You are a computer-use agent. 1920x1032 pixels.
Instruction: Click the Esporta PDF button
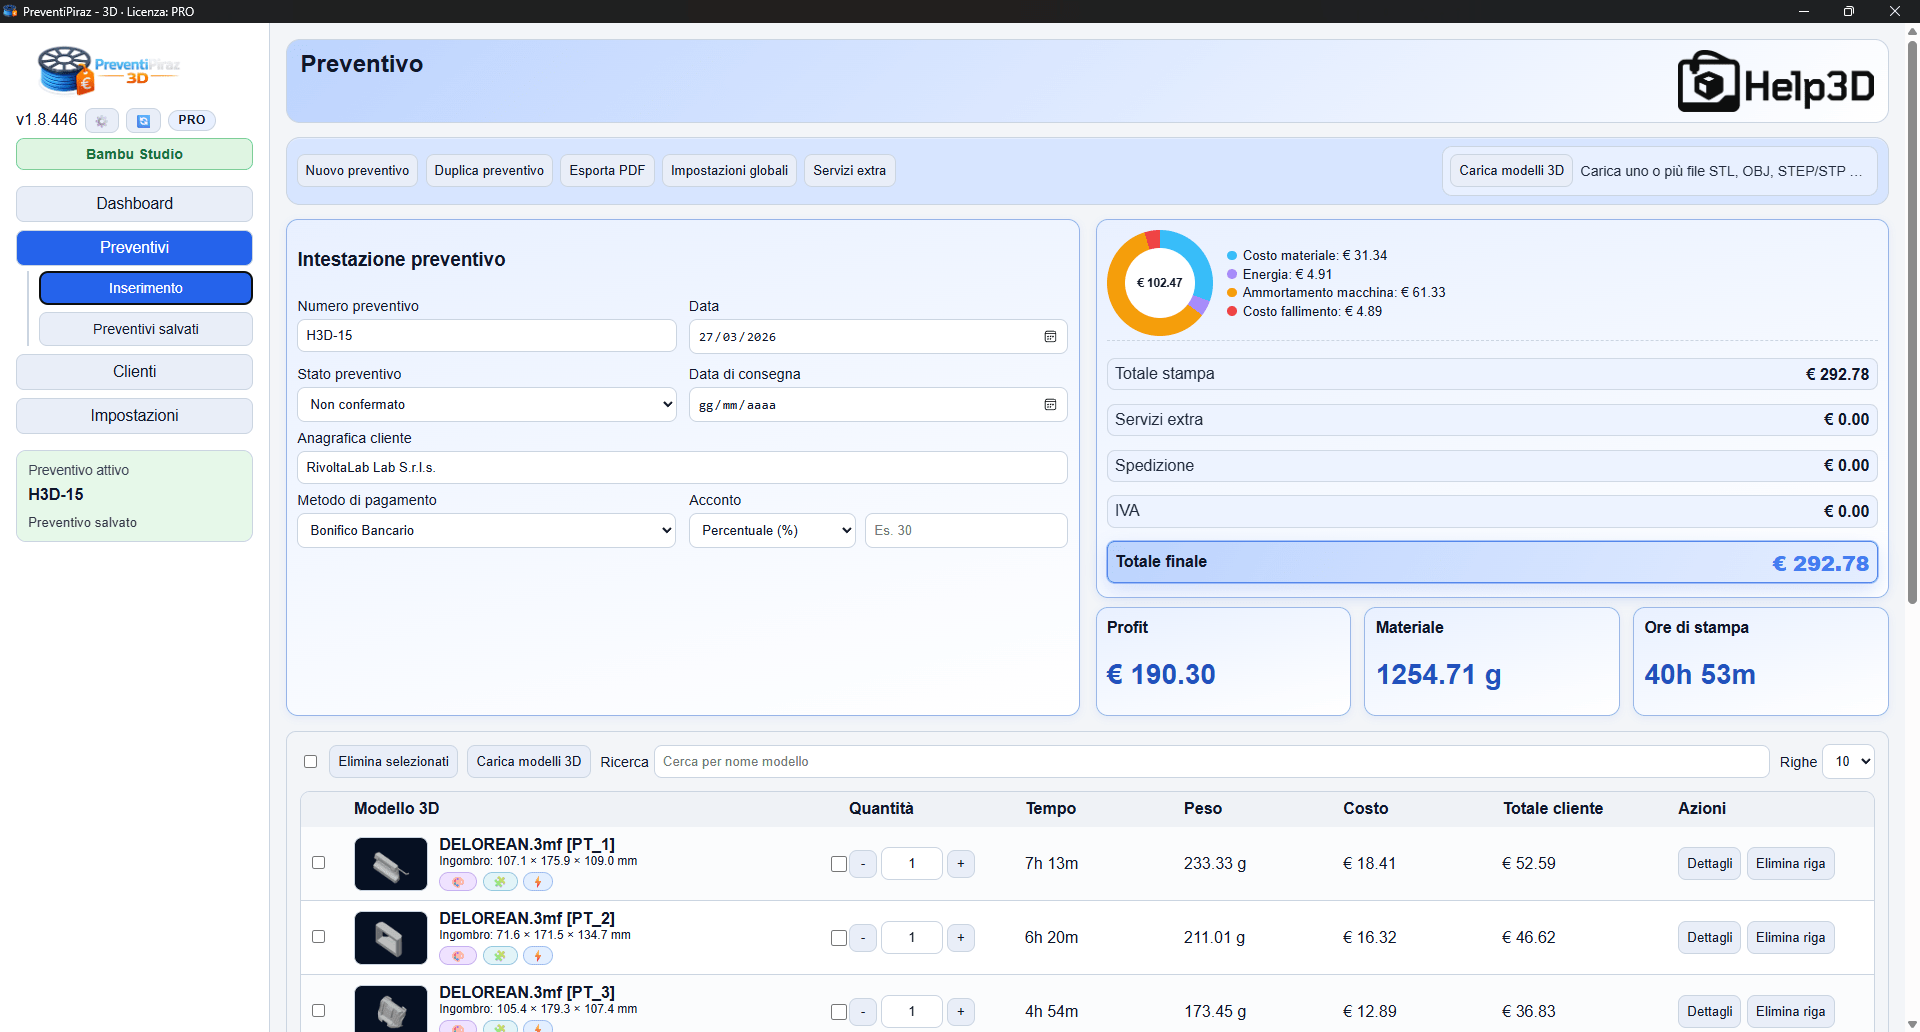point(607,171)
